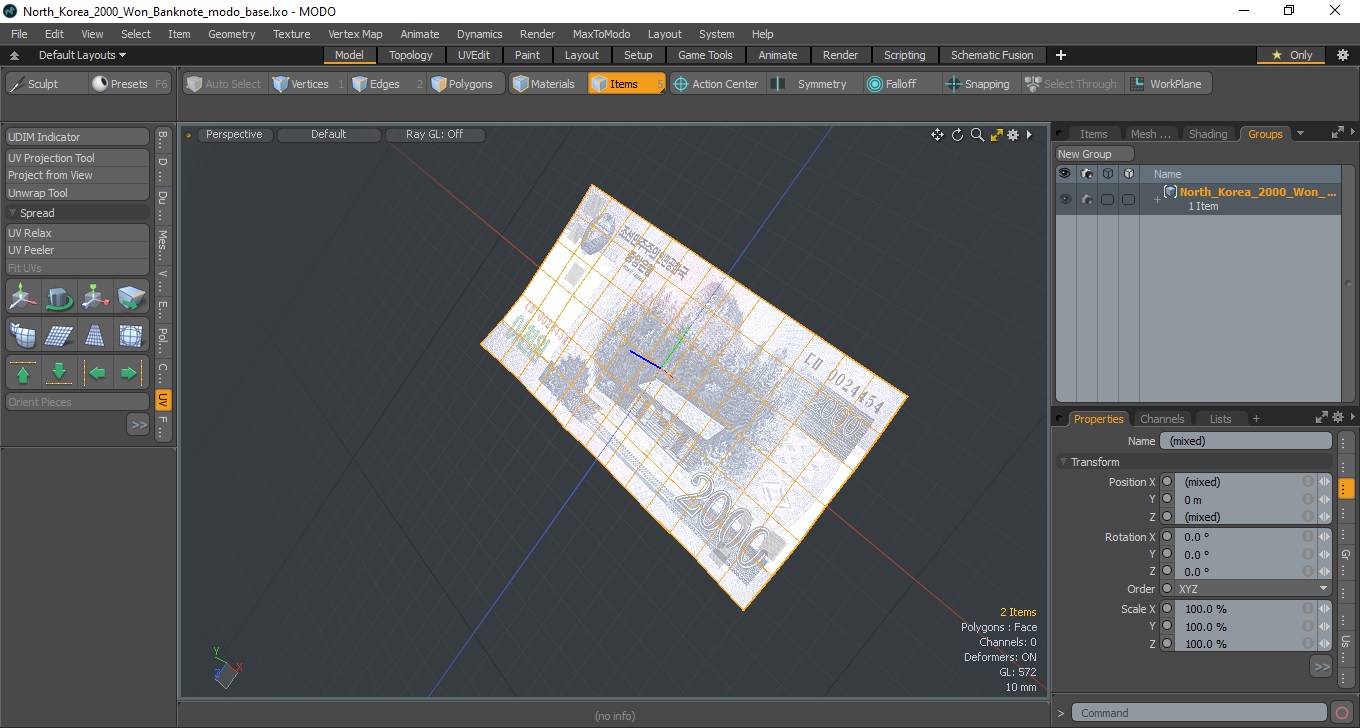This screenshot has width=1360, height=728.
Task: Tick the second checkbox in group row
Action: (1128, 199)
